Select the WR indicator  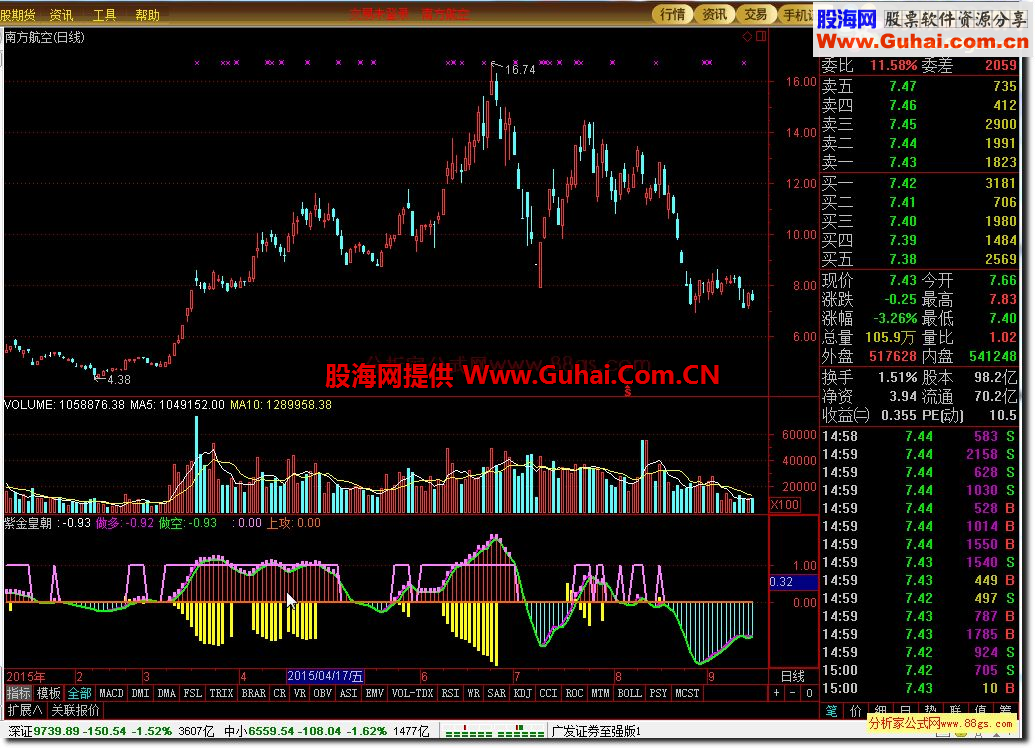coord(473,693)
